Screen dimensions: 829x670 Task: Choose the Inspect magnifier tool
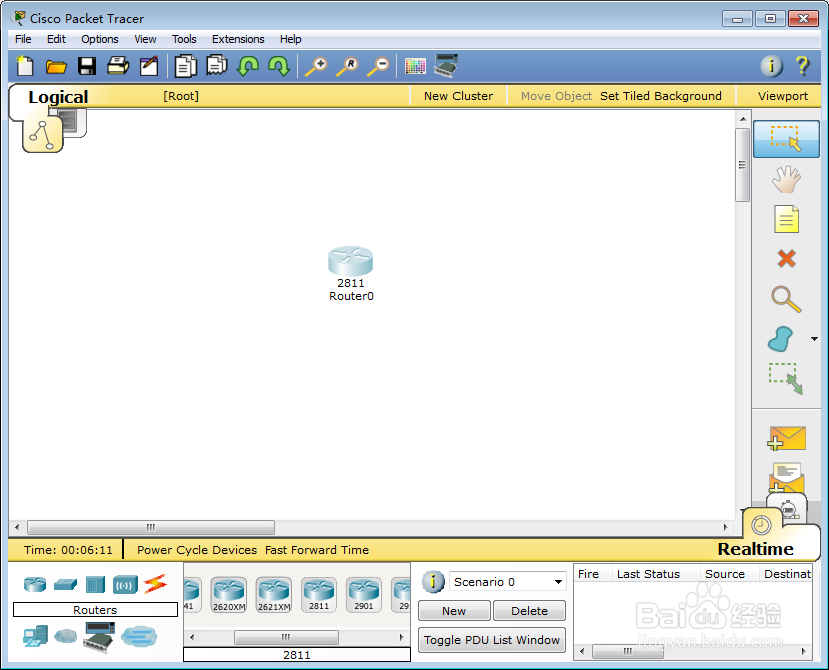coord(786,299)
